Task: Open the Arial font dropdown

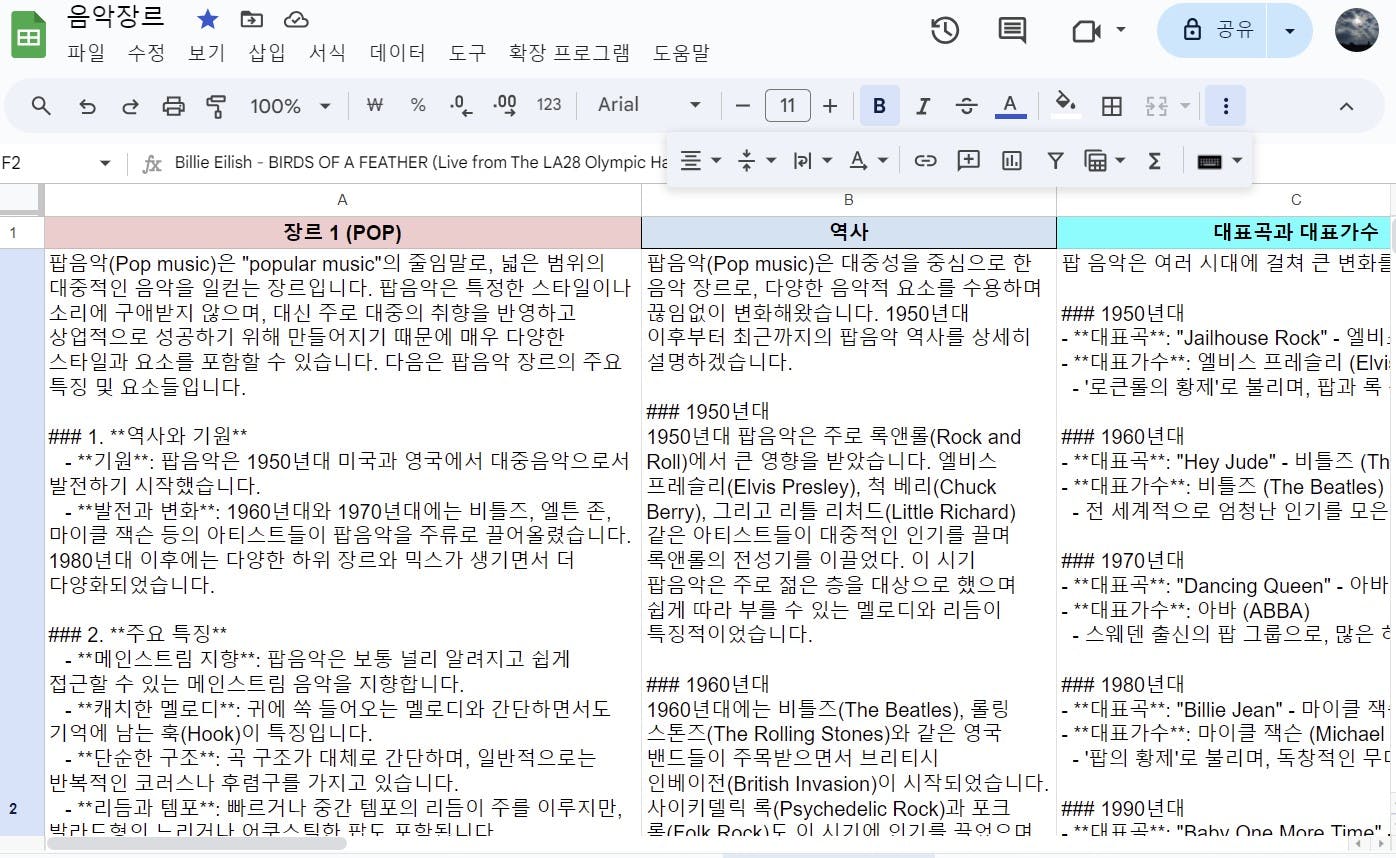Action: coord(649,105)
